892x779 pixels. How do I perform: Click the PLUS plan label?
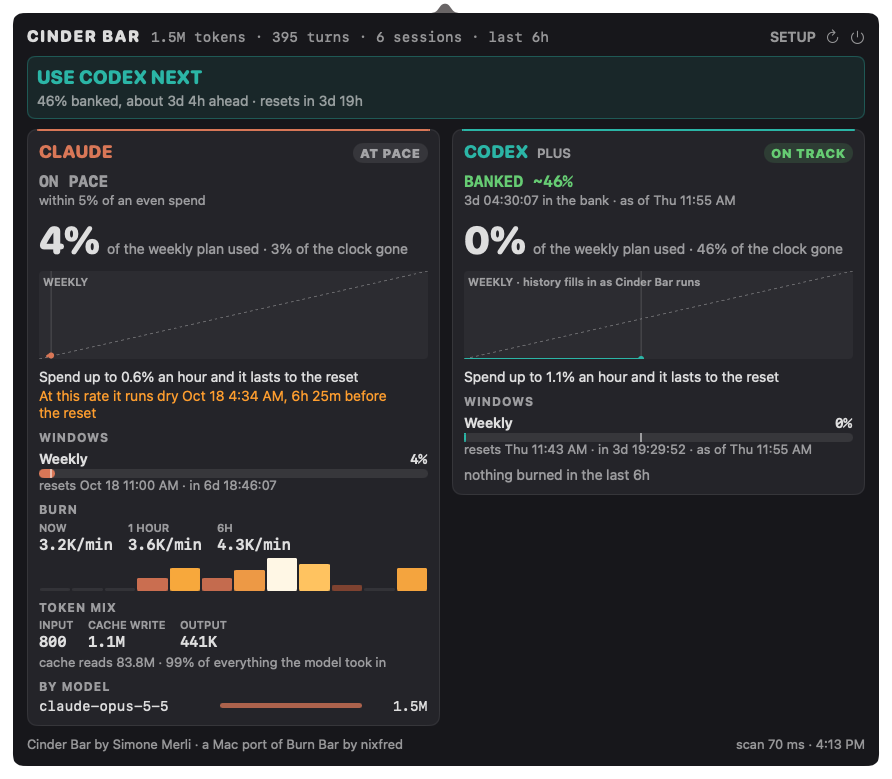[x=554, y=153]
